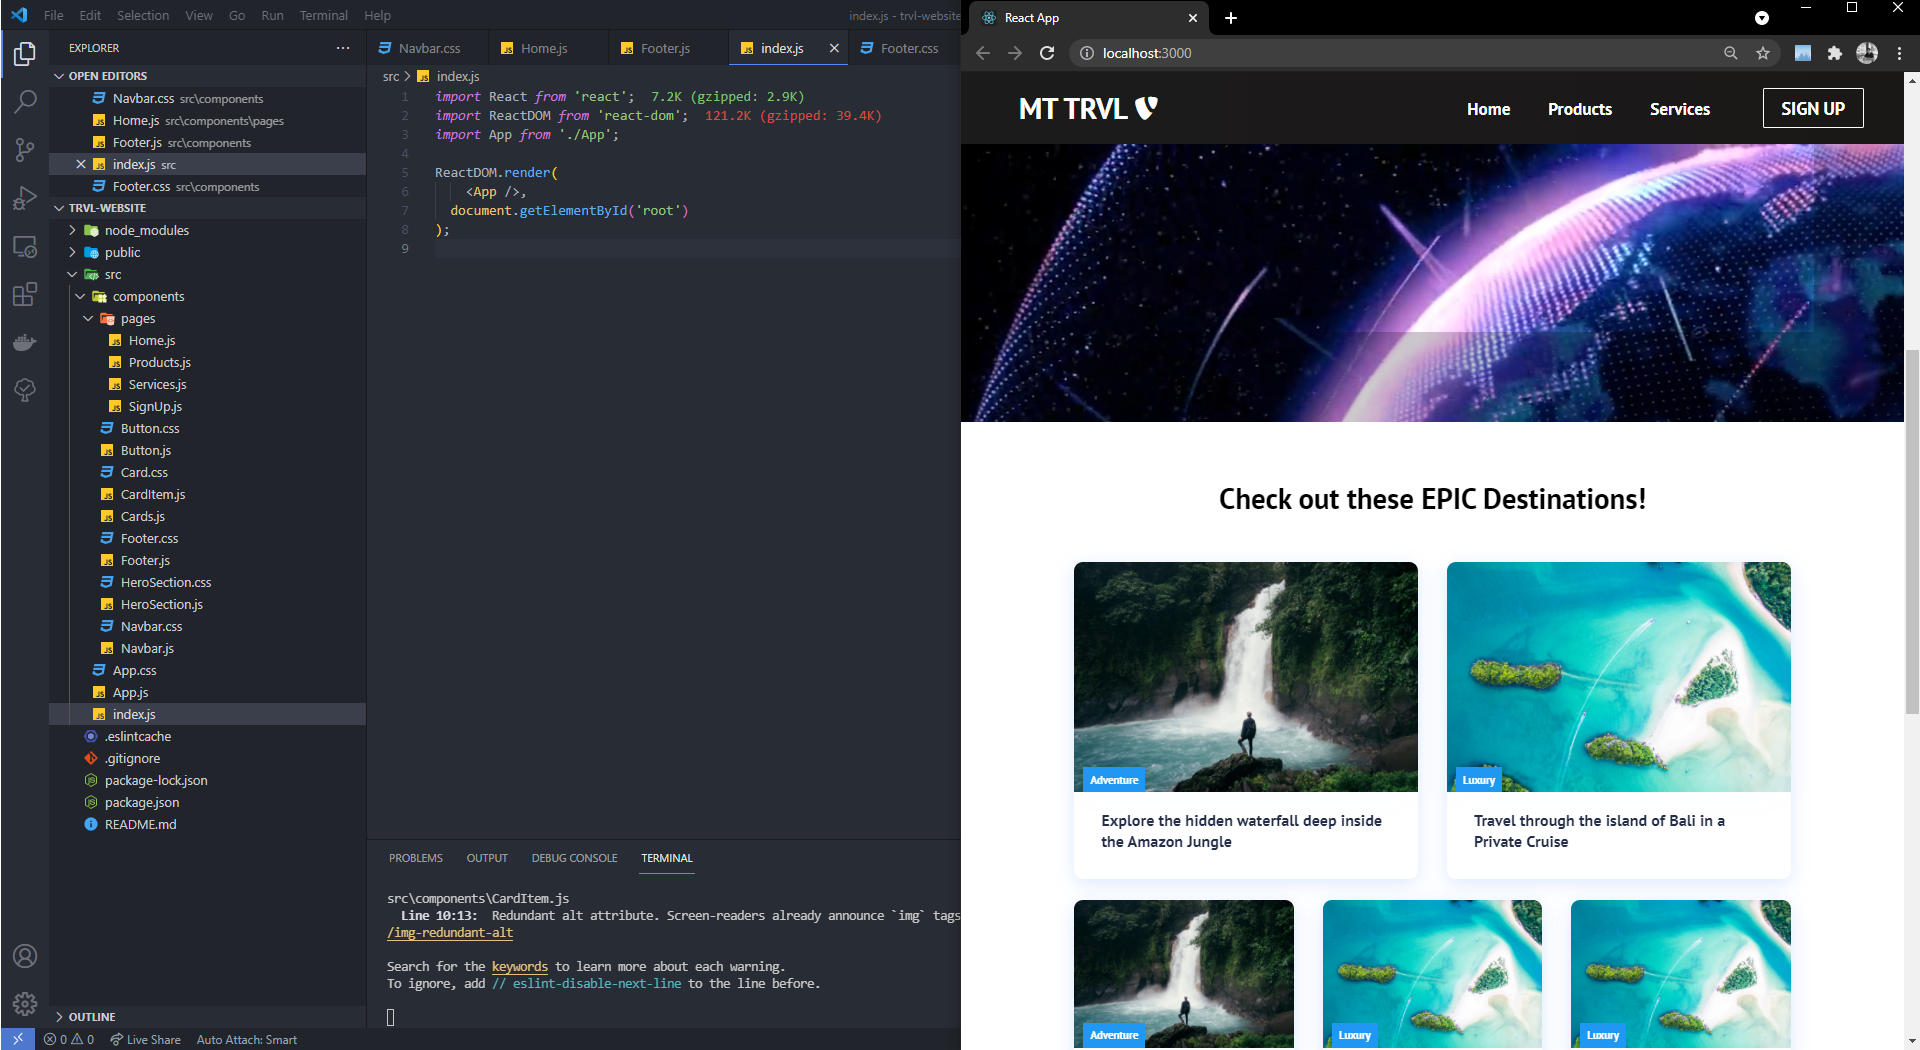Open the Docker view in activity bar
Viewport: 1920px width, 1050px height.
pos(25,342)
